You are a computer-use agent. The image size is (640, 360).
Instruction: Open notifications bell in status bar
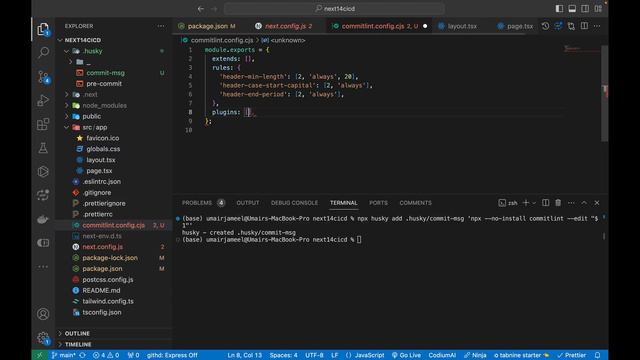[598, 355]
